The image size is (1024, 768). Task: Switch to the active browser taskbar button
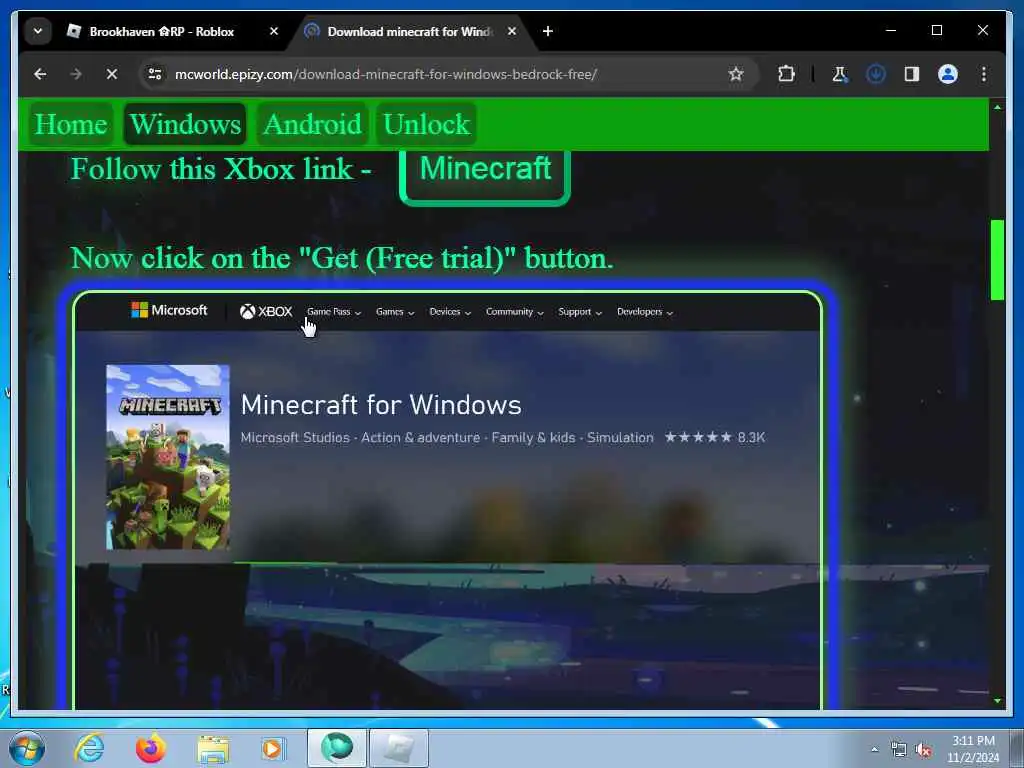pos(336,748)
